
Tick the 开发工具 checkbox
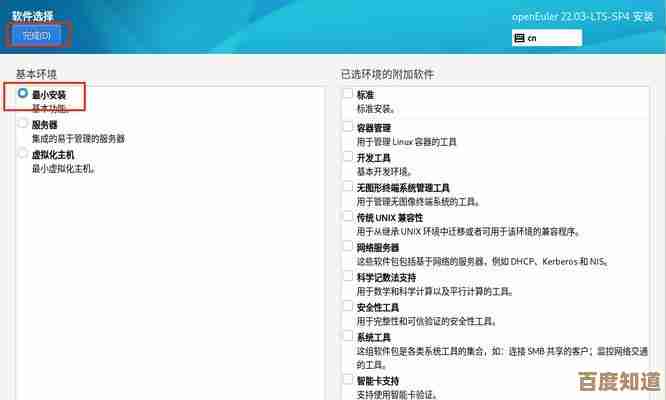tap(348, 157)
